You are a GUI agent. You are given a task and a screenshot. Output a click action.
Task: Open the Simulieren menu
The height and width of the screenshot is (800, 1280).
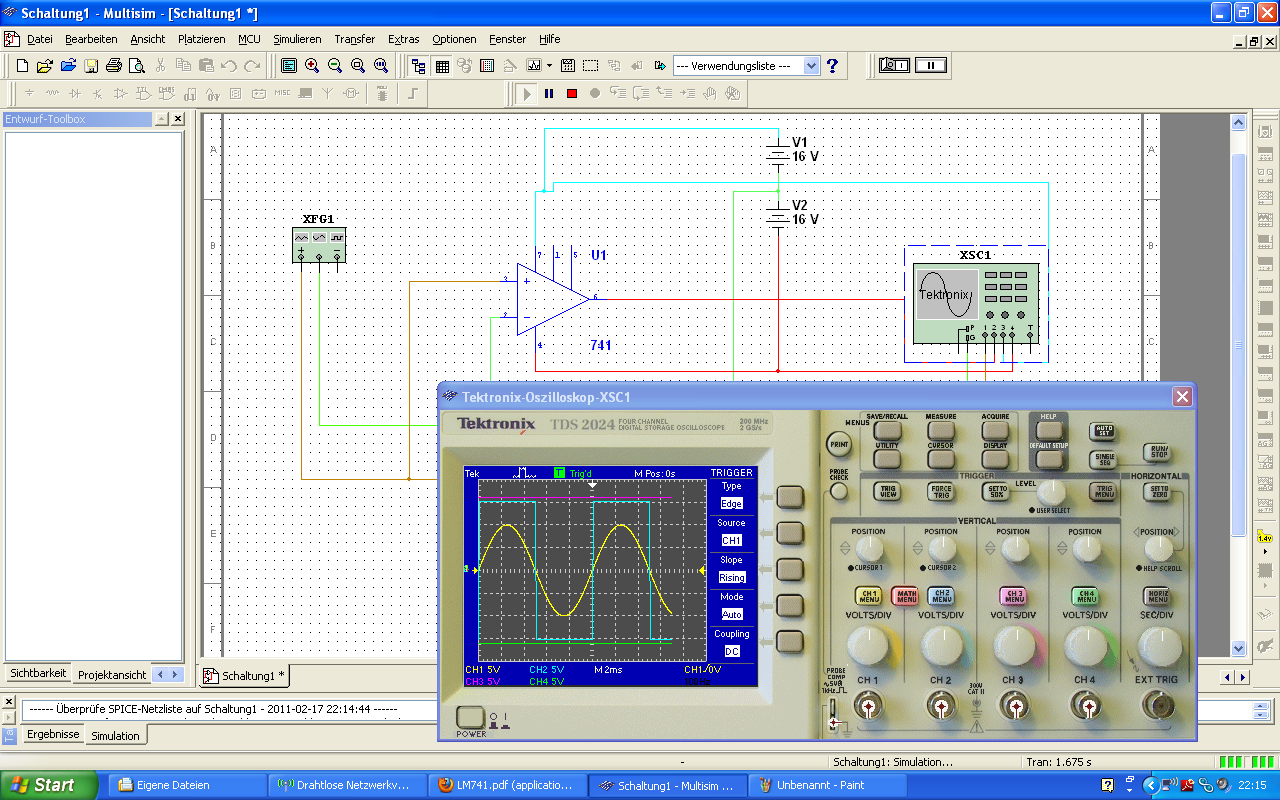pos(297,39)
